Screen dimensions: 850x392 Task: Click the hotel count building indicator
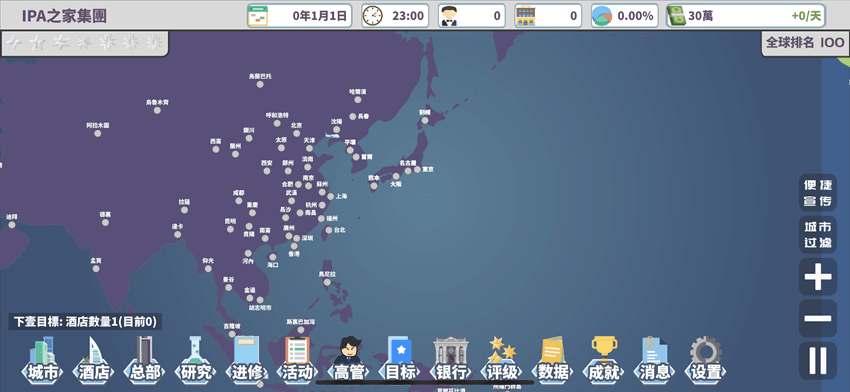coord(548,16)
